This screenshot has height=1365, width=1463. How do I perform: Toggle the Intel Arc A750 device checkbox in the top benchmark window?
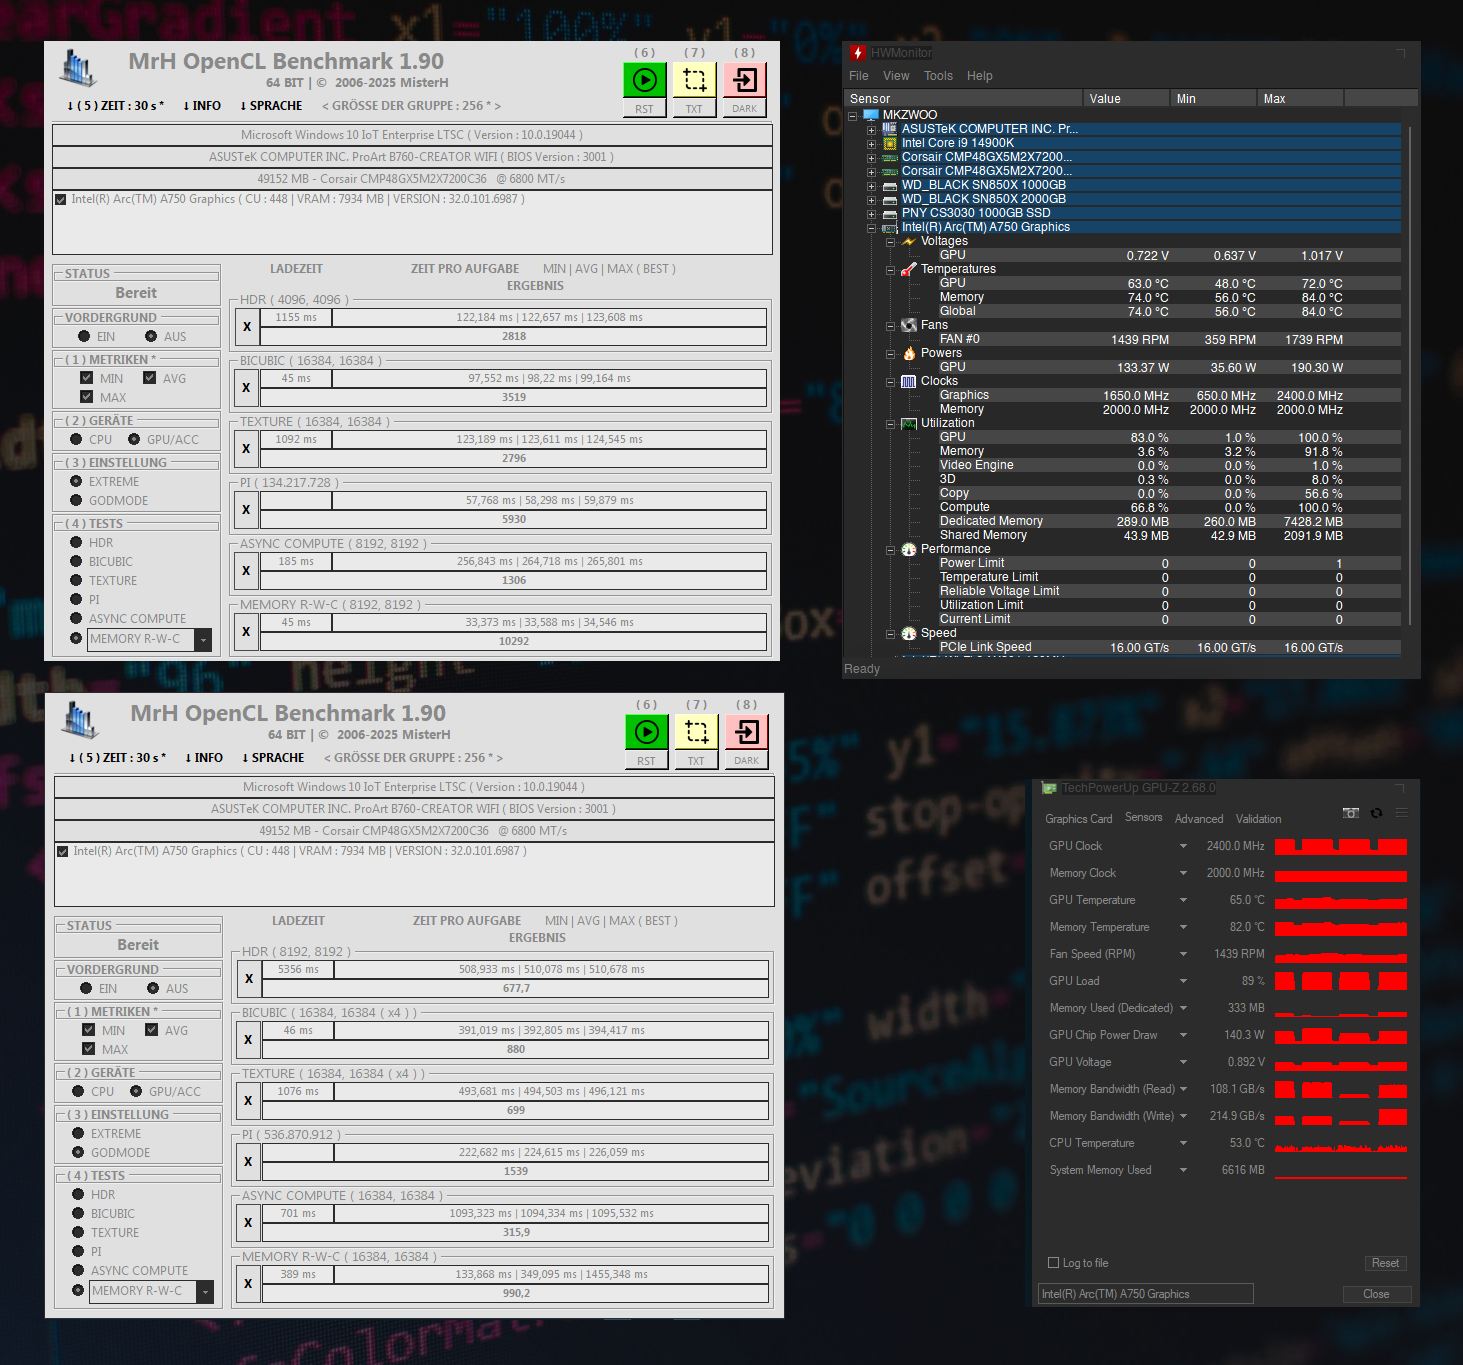[61, 199]
